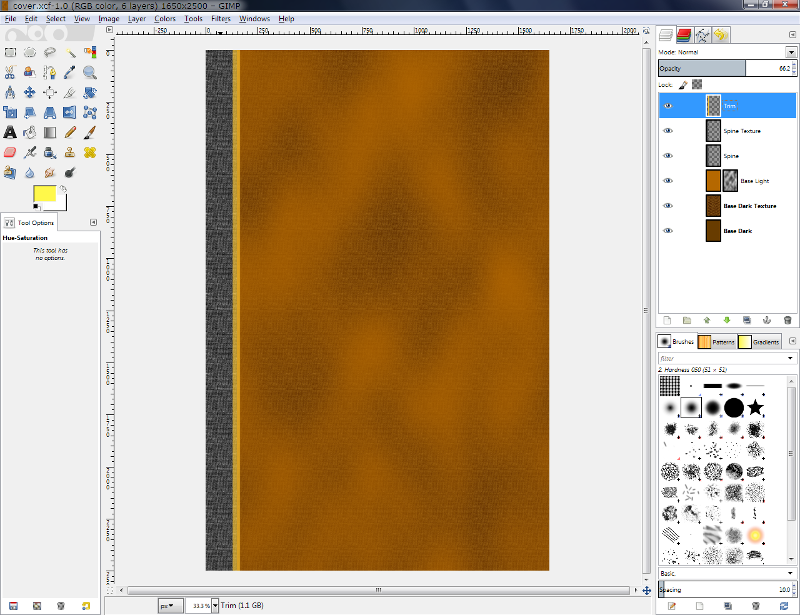Select the Flip tool

(x=70, y=112)
